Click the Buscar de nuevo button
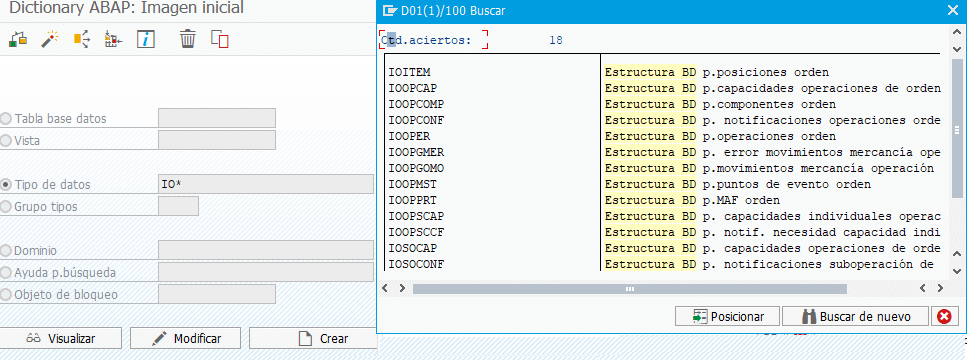 click(855, 316)
